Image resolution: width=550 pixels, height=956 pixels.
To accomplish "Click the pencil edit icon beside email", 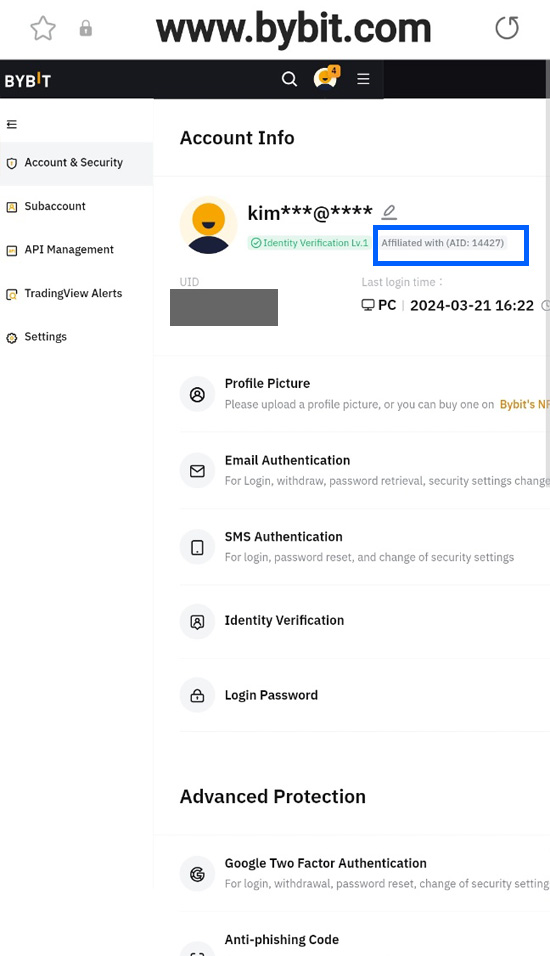I will pos(389,212).
